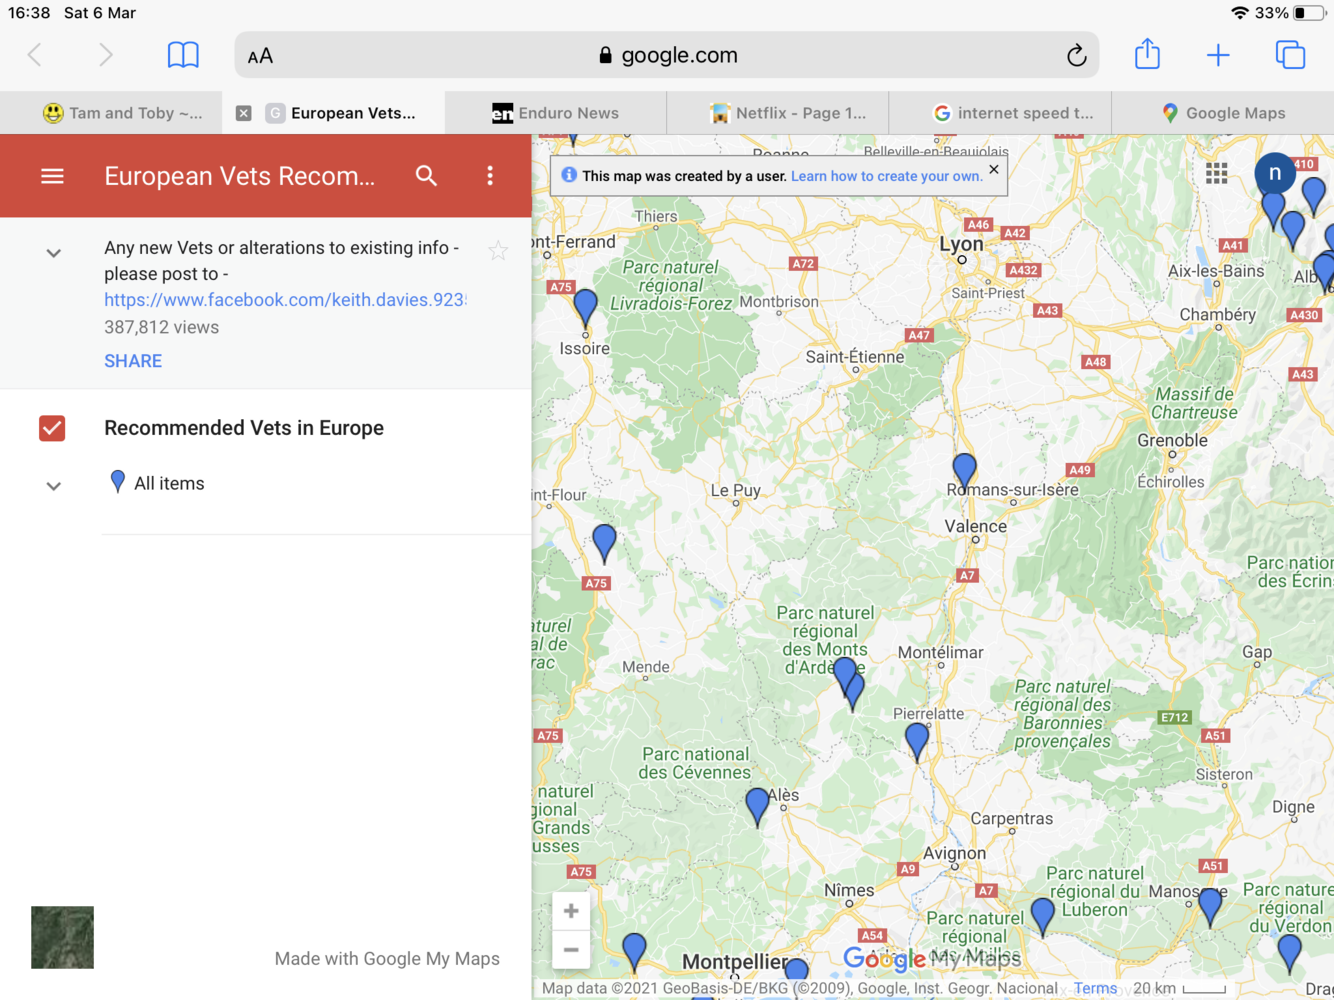The height and width of the screenshot is (1000, 1334).
Task: Open the account avatar labeled n
Action: [x=1275, y=173]
